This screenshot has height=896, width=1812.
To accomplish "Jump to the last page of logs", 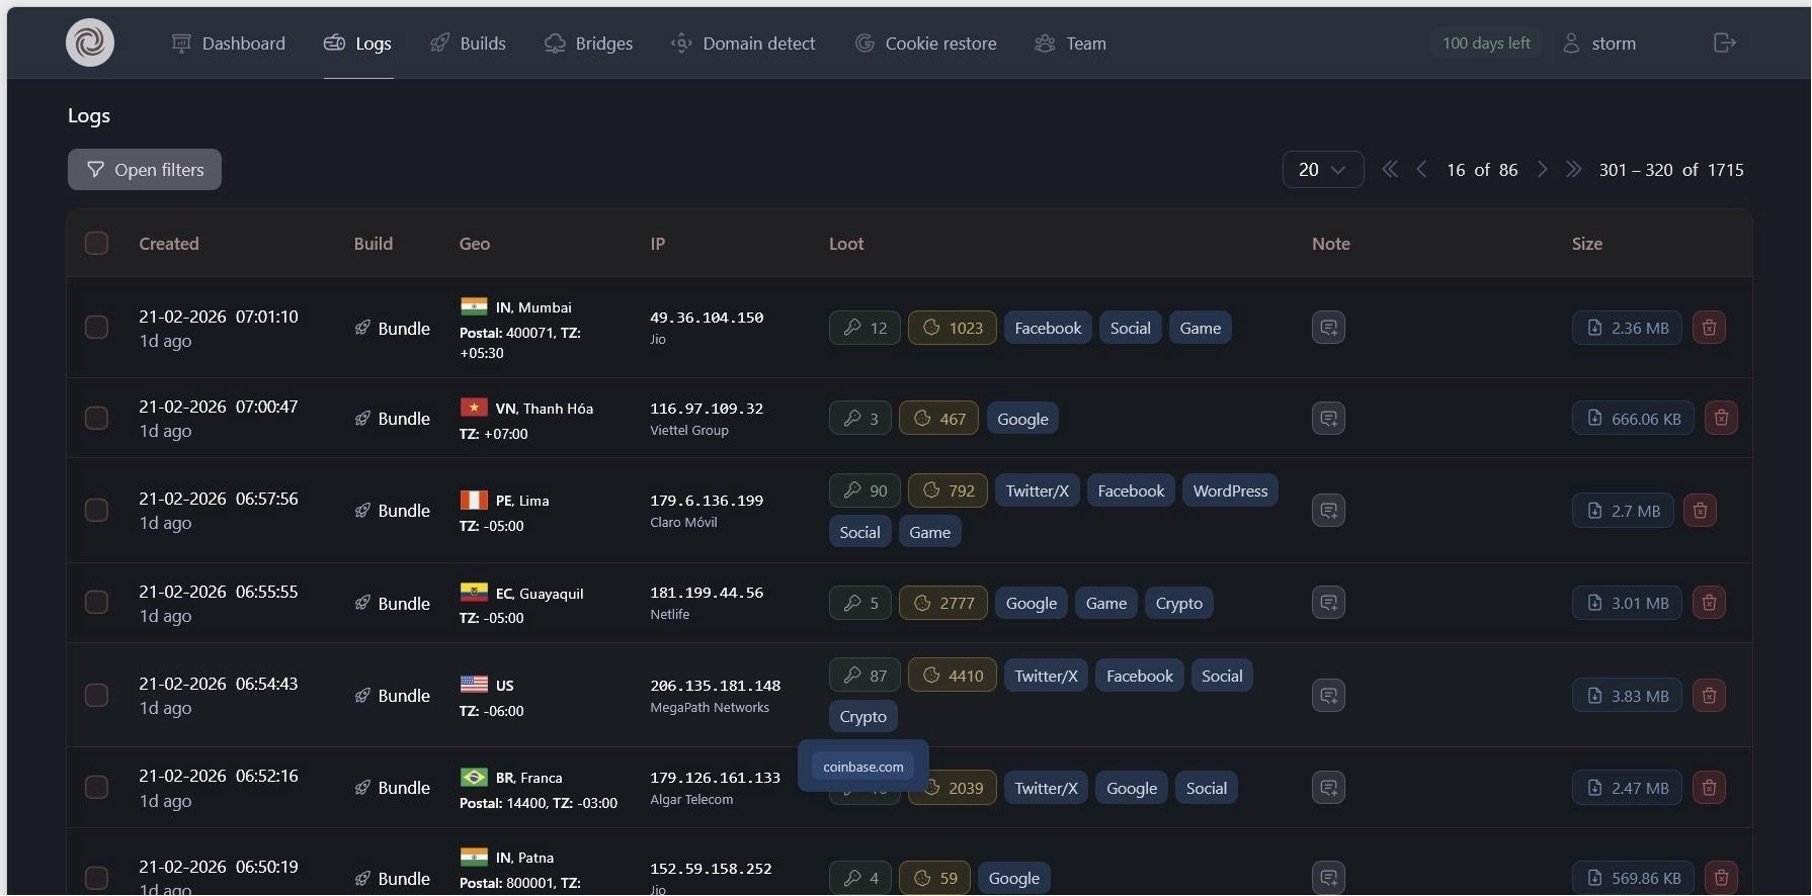I will pyautogui.click(x=1574, y=170).
